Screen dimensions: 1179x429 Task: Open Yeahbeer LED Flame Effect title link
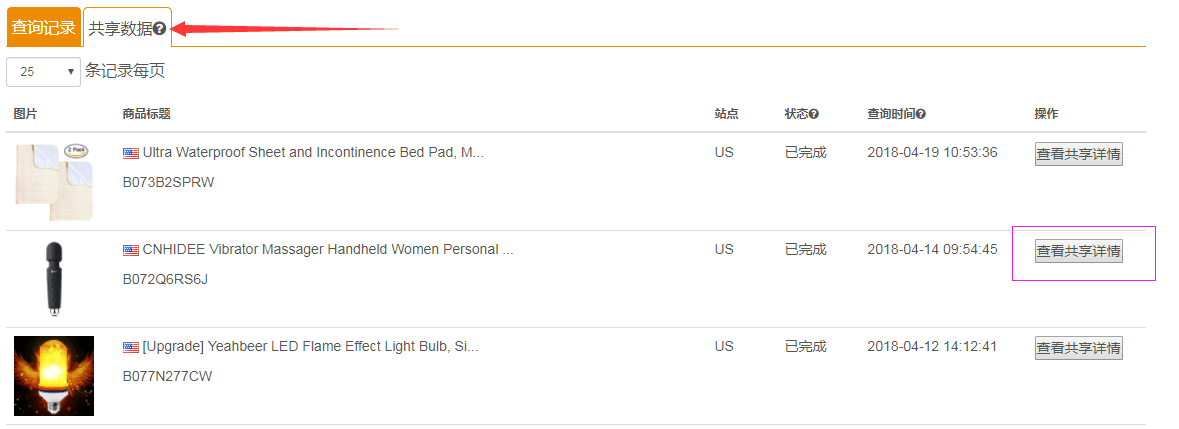(311, 346)
